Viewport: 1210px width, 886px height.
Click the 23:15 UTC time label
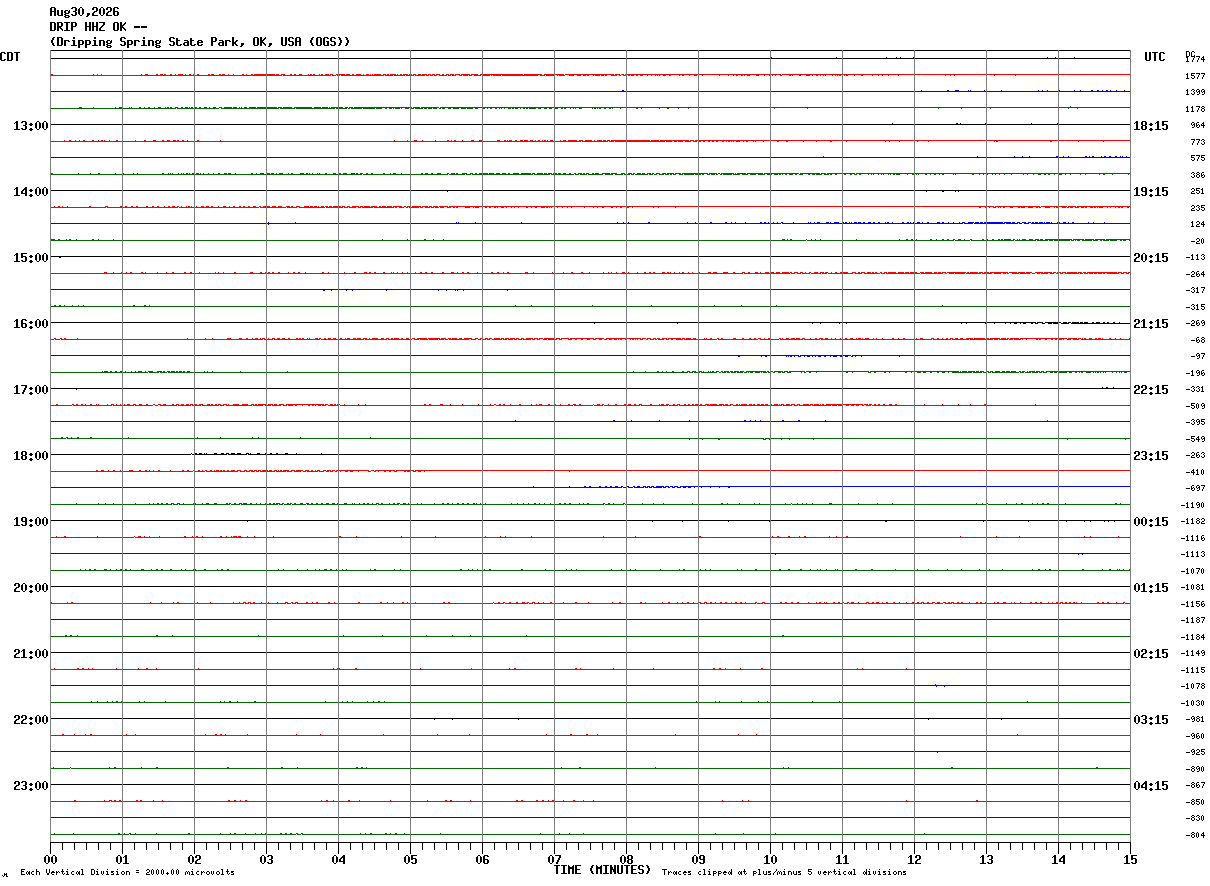tap(1151, 455)
